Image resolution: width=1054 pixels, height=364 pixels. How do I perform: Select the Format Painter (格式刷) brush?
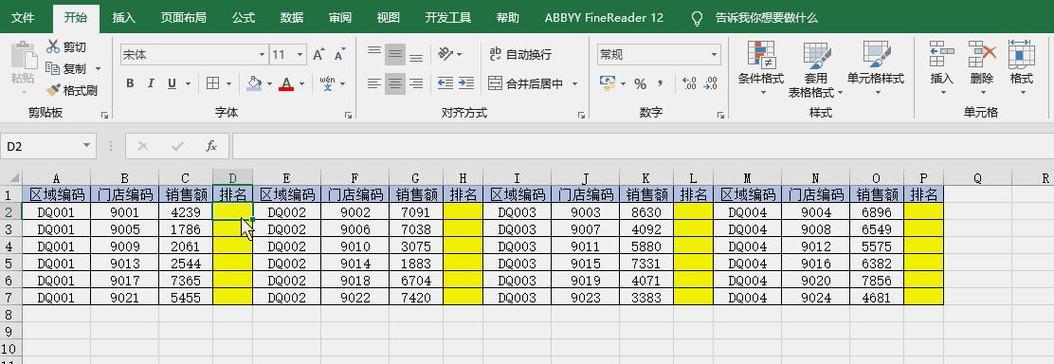tap(53, 90)
